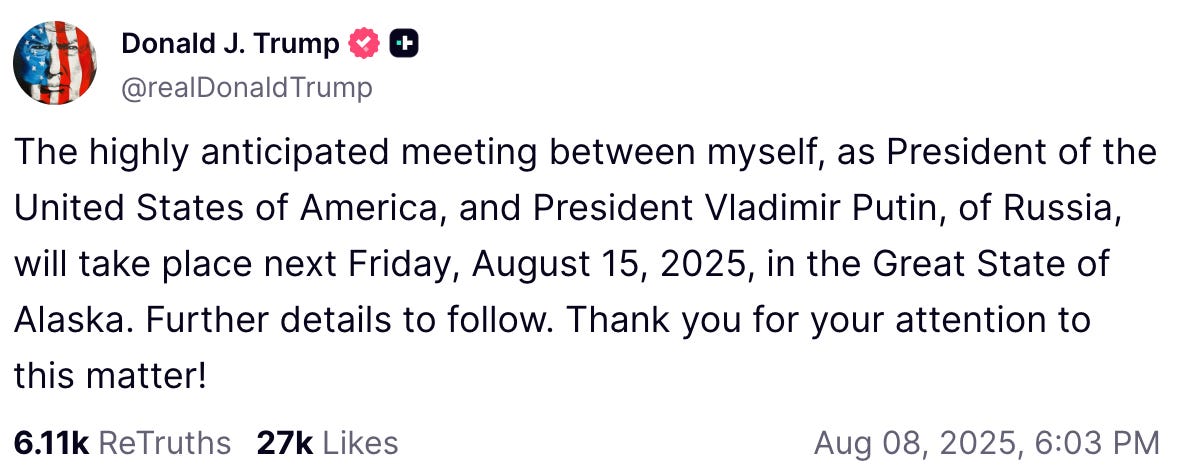Open Donald J. Trump display name
This screenshot has height=472, width=1184.
(x=230, y=45)
